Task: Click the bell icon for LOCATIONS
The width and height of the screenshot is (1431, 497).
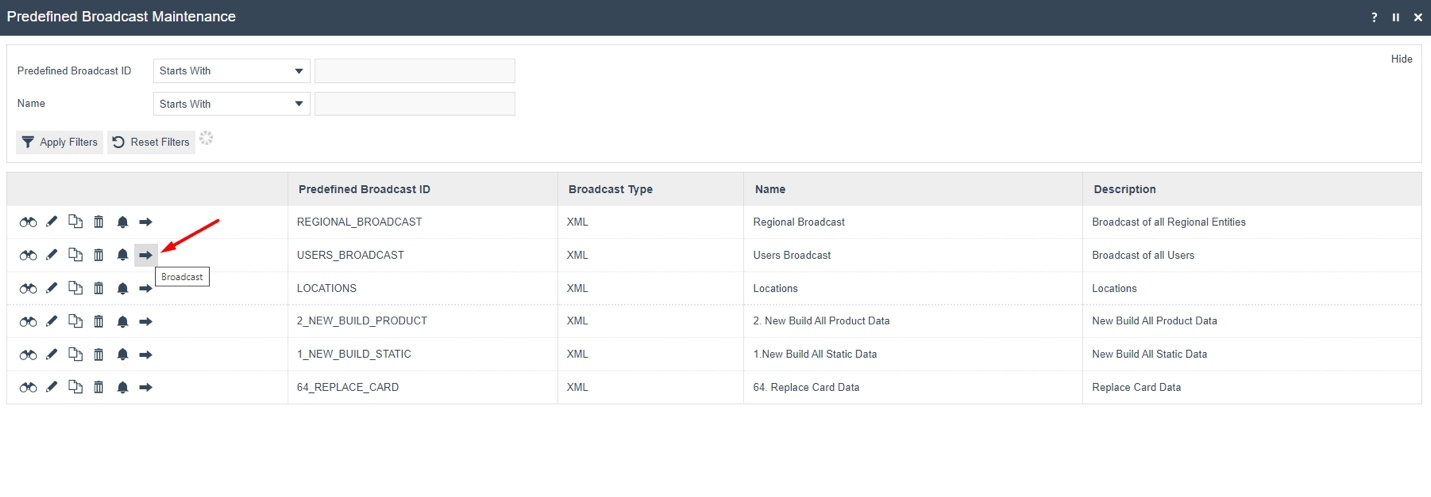Action: pyautogui.click(x=122, y=288)
